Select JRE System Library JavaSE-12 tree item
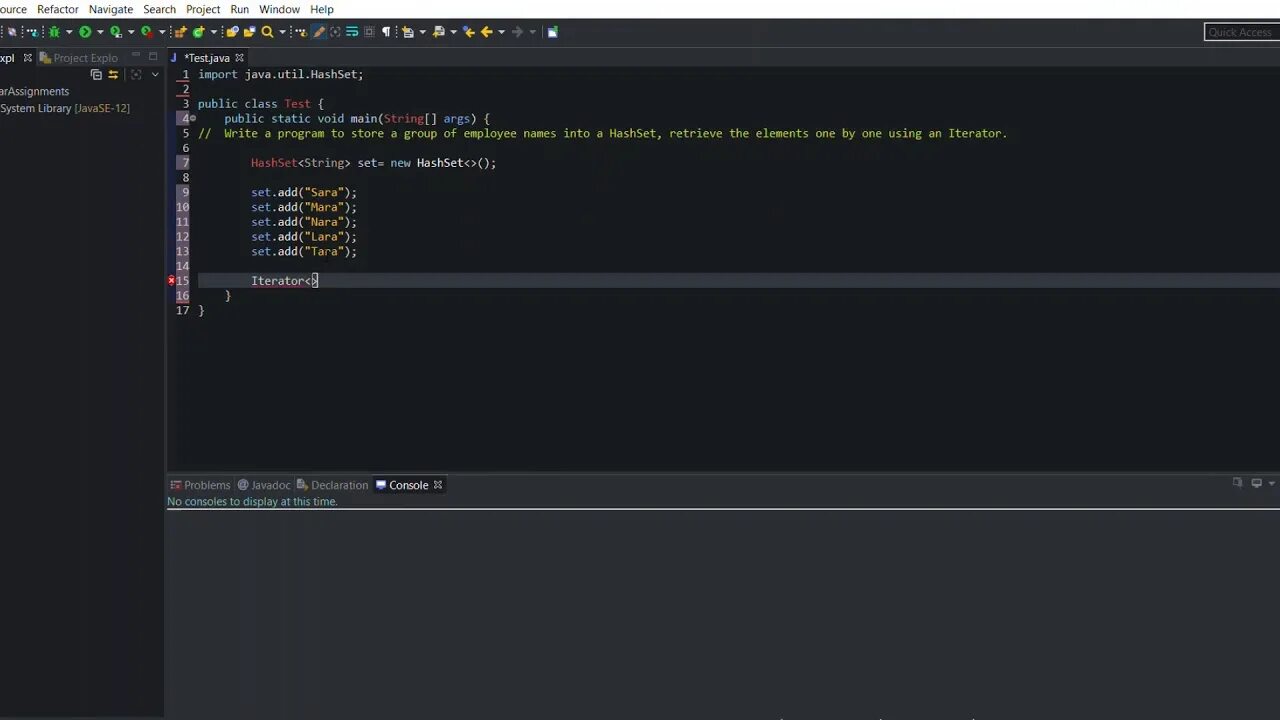The width and height of the screenshot is (1280, 720). [65, 108]
